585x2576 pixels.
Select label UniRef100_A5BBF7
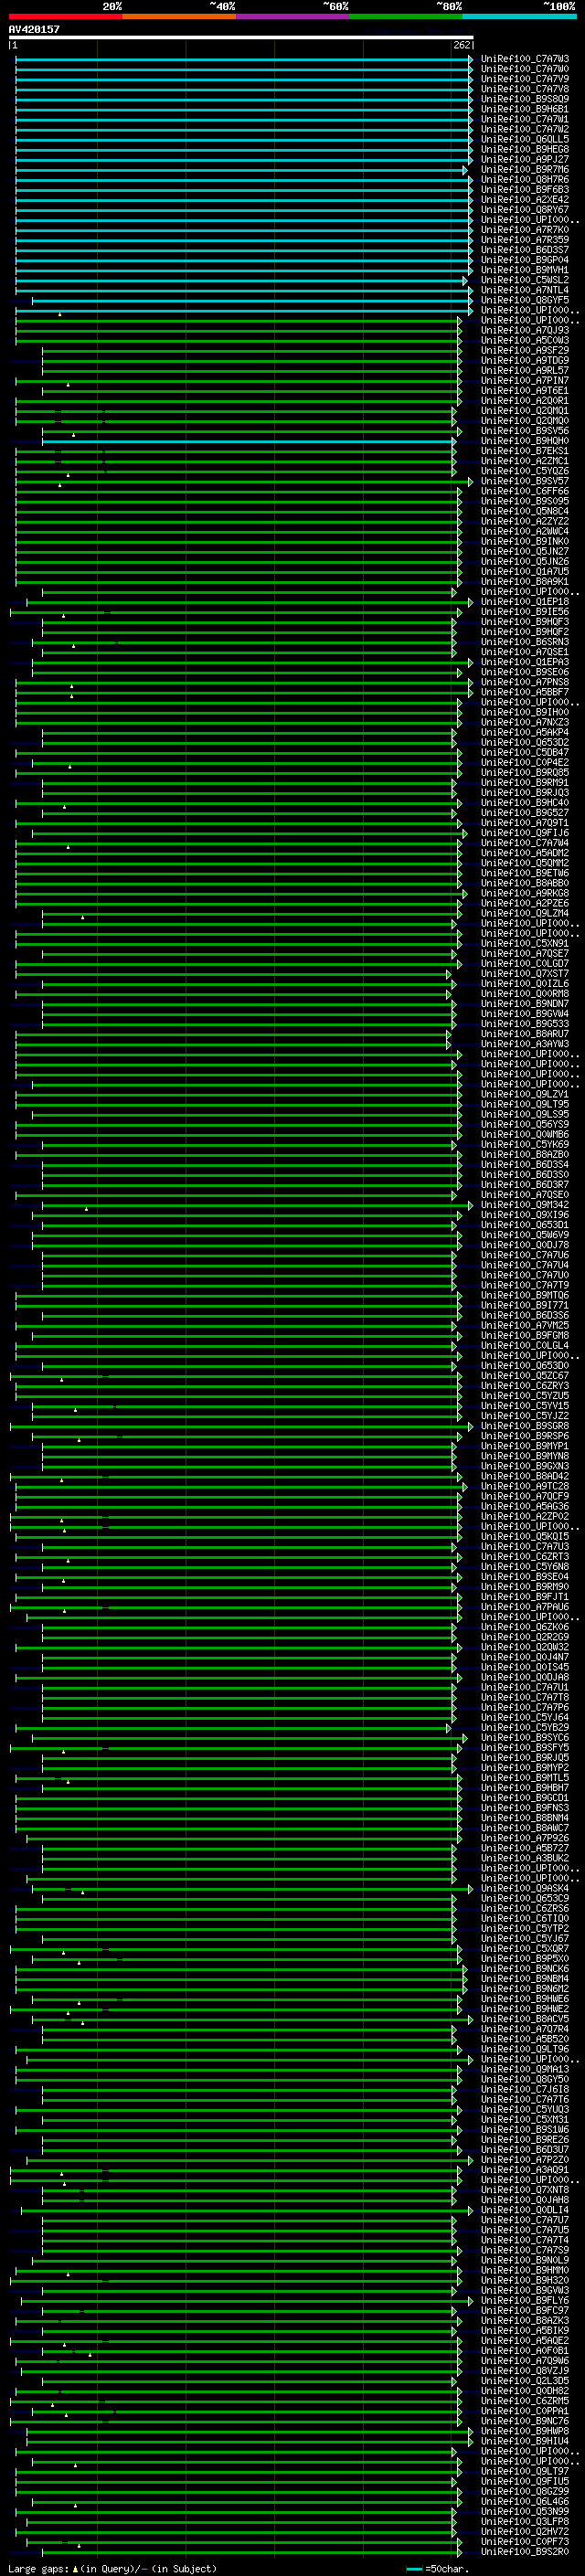pos(525,692)
